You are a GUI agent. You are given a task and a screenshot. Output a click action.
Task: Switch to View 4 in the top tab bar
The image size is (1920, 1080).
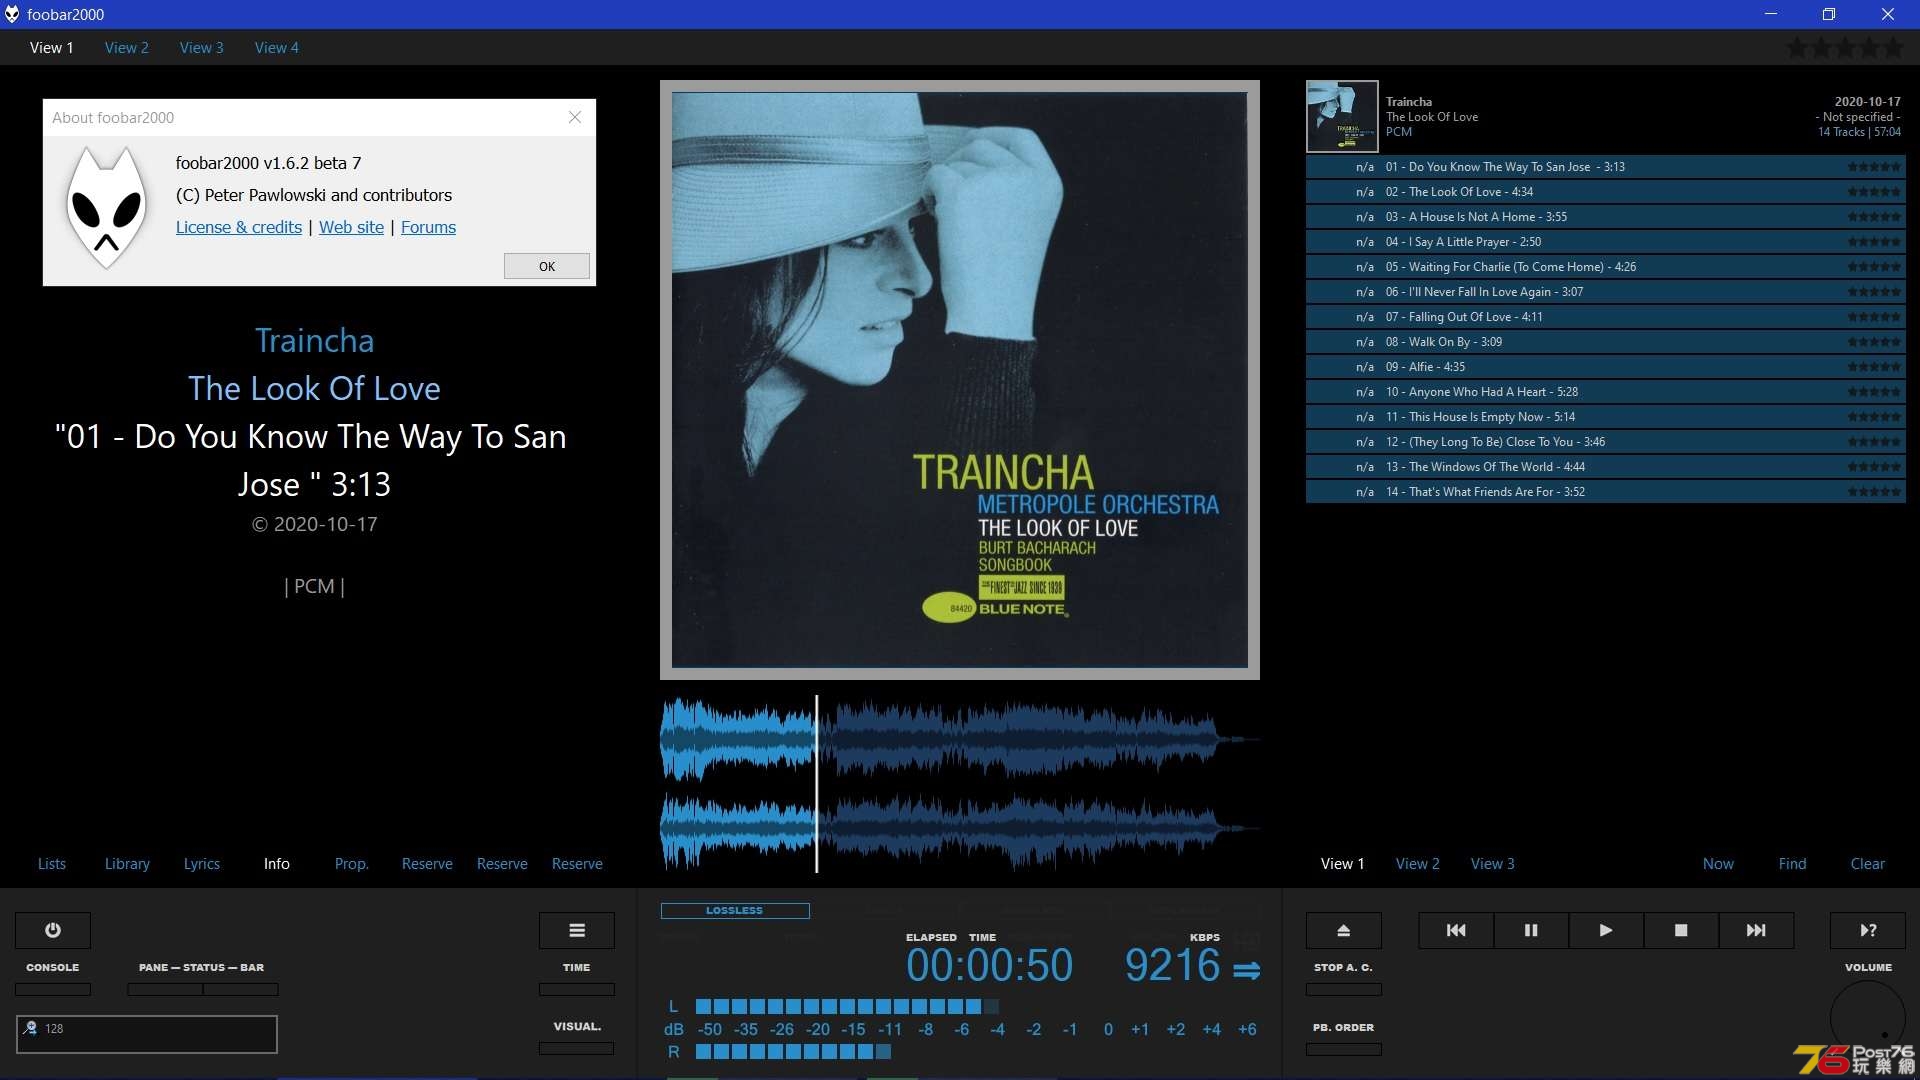(x=277, y=47)
